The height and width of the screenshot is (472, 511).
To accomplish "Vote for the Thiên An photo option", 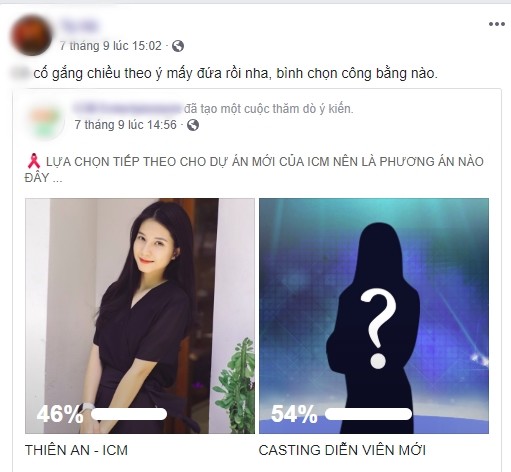I will (x=140, y=316).
